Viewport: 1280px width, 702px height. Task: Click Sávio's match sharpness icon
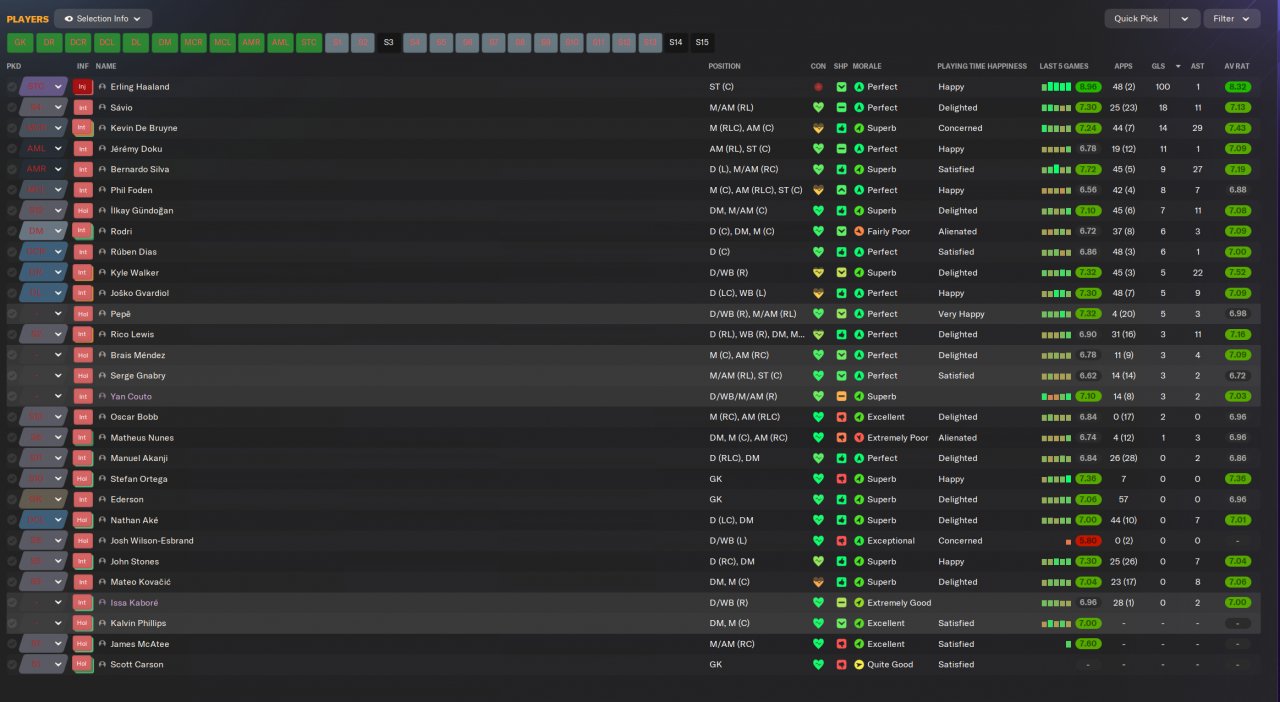pos(841,108)
